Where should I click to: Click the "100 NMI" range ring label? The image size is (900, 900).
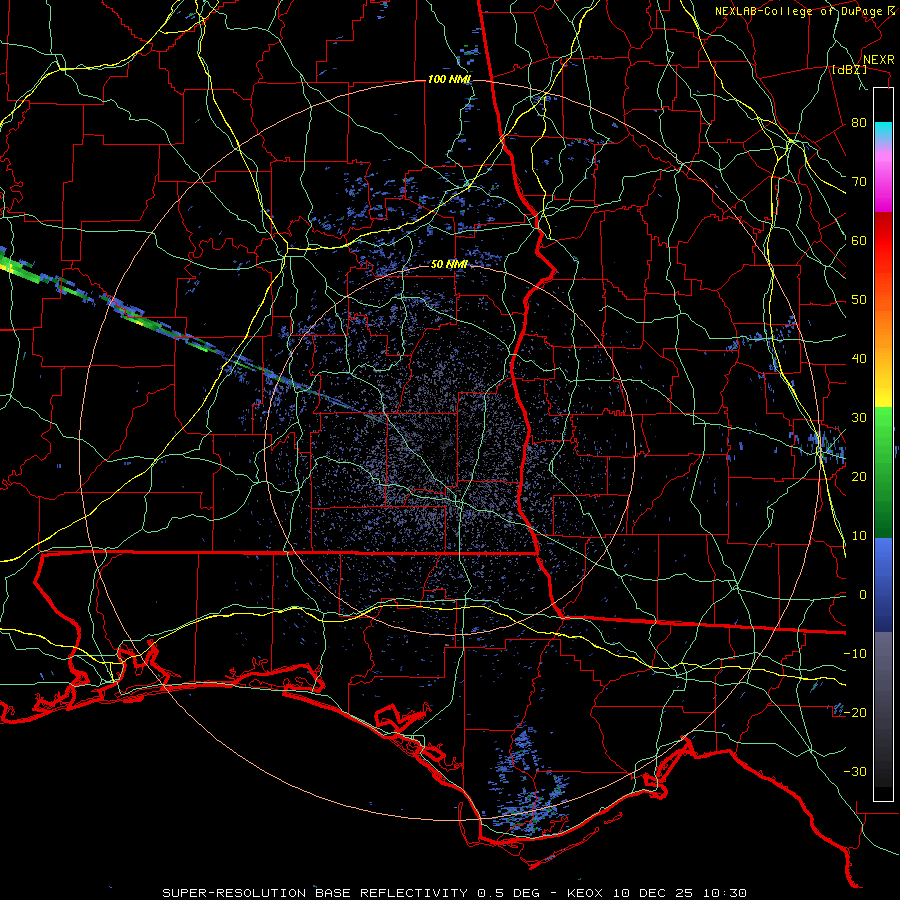click(x=449, y=79)
